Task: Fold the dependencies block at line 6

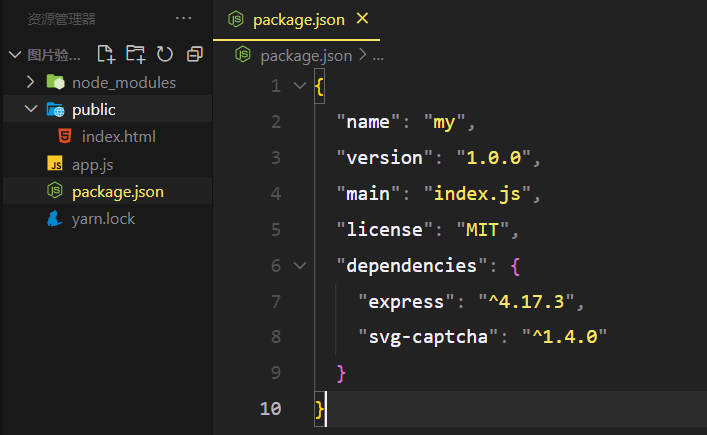Action: (x=300, y=266)
